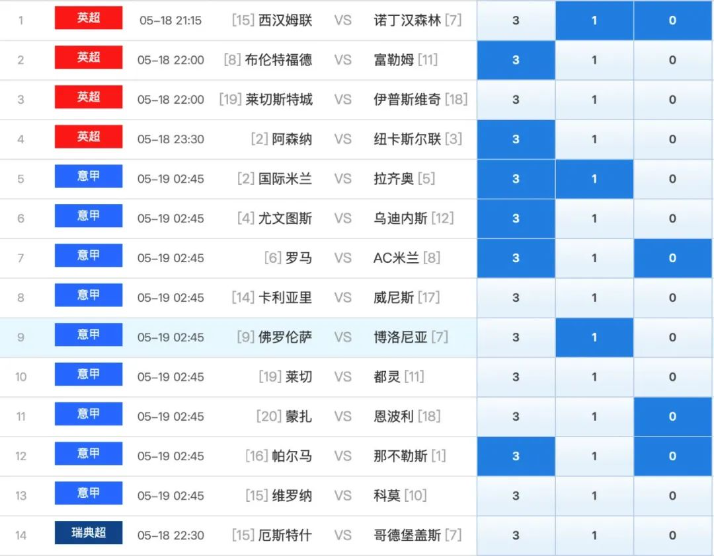Deselect the 0 pick for 罗马 vs AC米兰
Image resolution: width=715 pixels, height=560 pixels.
pyautogui.click(x=673, y=258)
